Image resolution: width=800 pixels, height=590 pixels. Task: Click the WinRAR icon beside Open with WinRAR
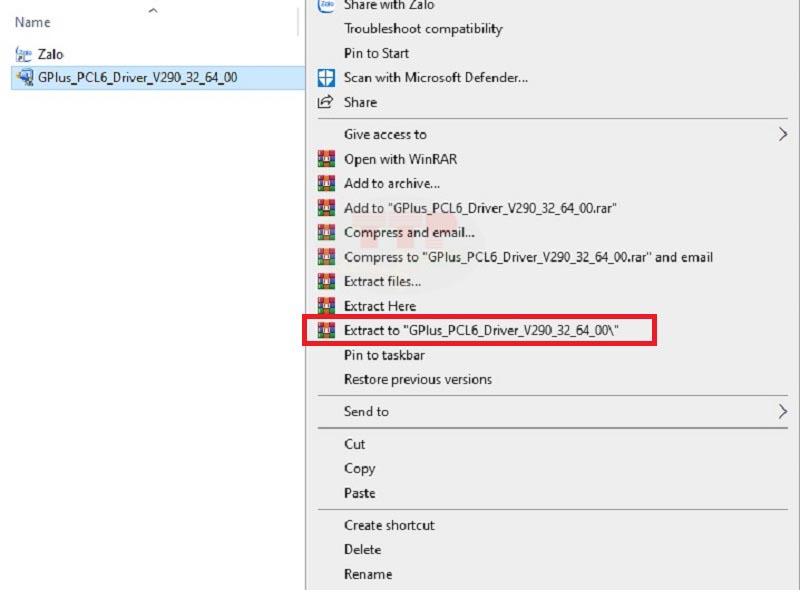(325, 159)
